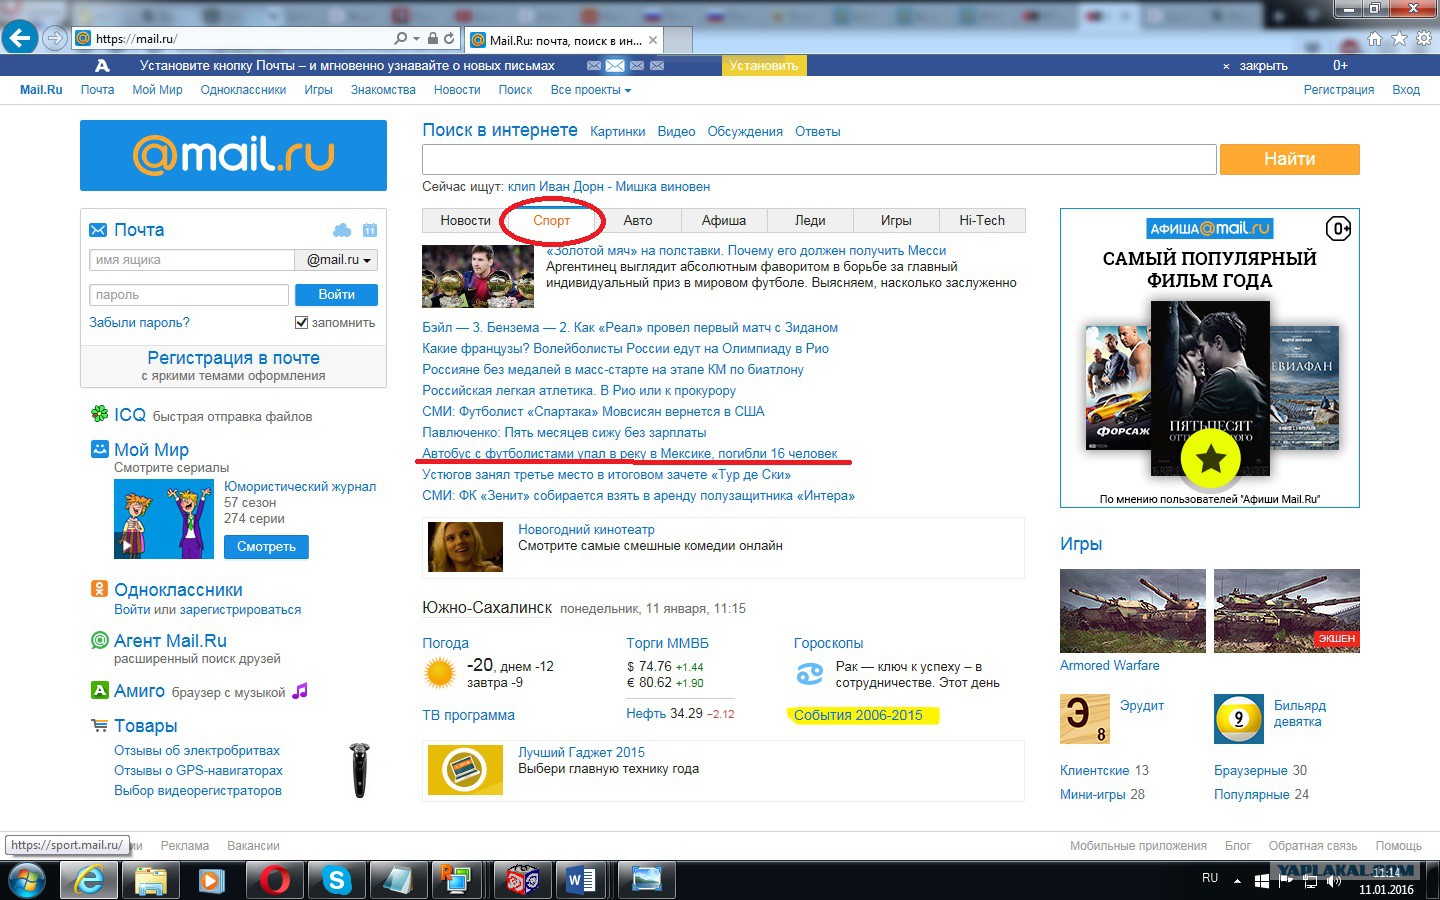This screenshot has width=1440, height=900.
Task: Open the Armored Warfare game thumbnail
Action: pos(1132,611)
